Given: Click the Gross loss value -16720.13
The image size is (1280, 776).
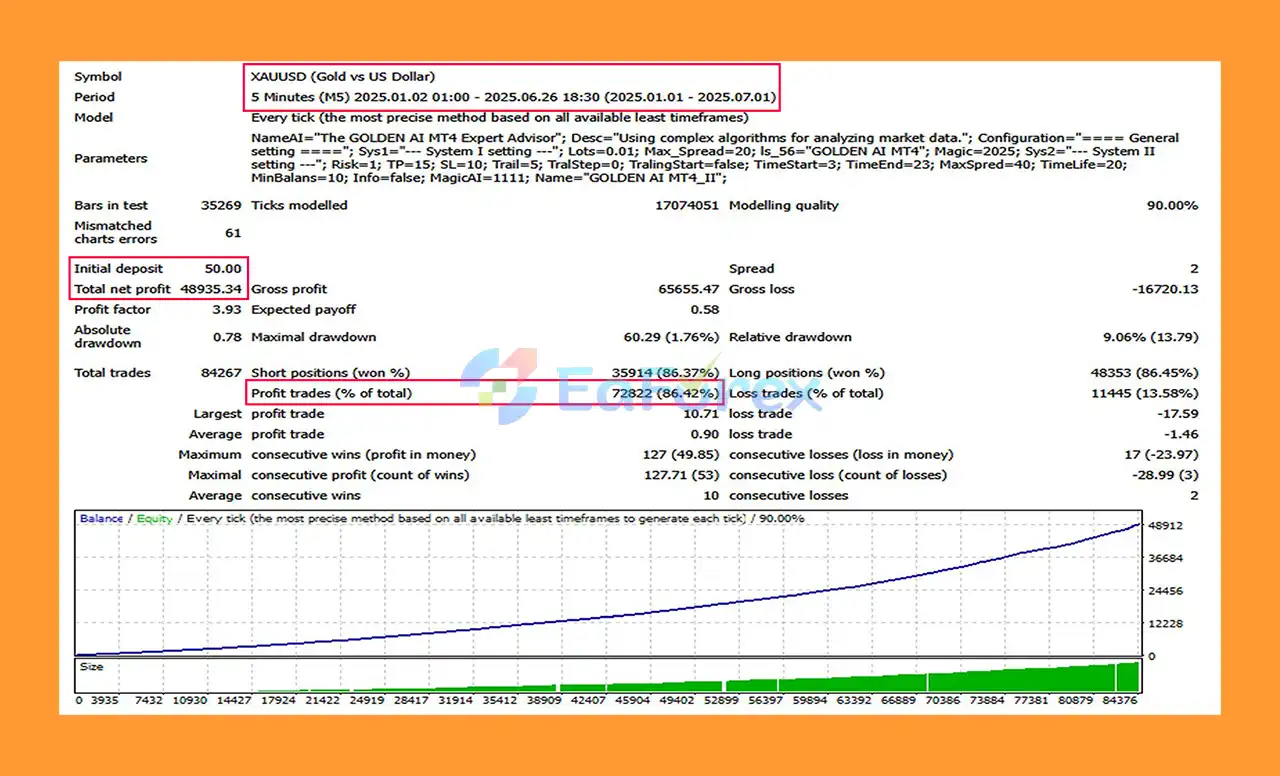Looking at the screenshot, I should (x=1163, y=289).
